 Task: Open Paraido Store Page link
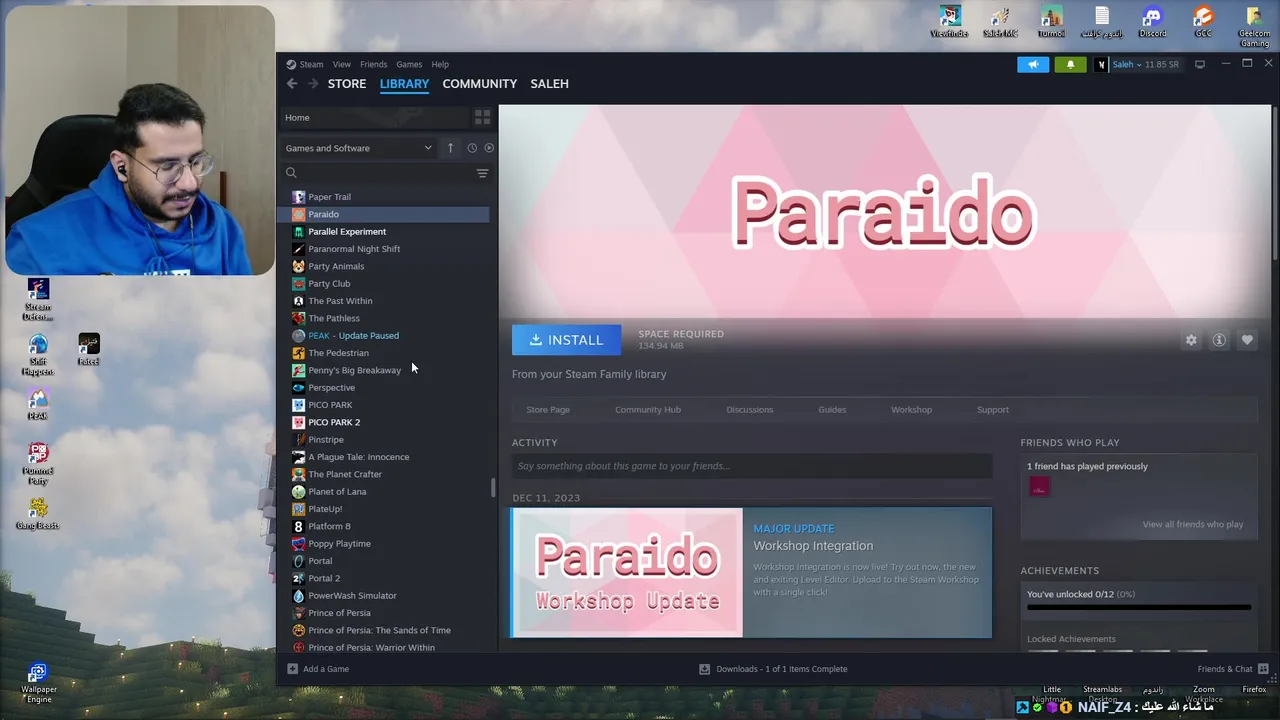[x=548, y=409]
